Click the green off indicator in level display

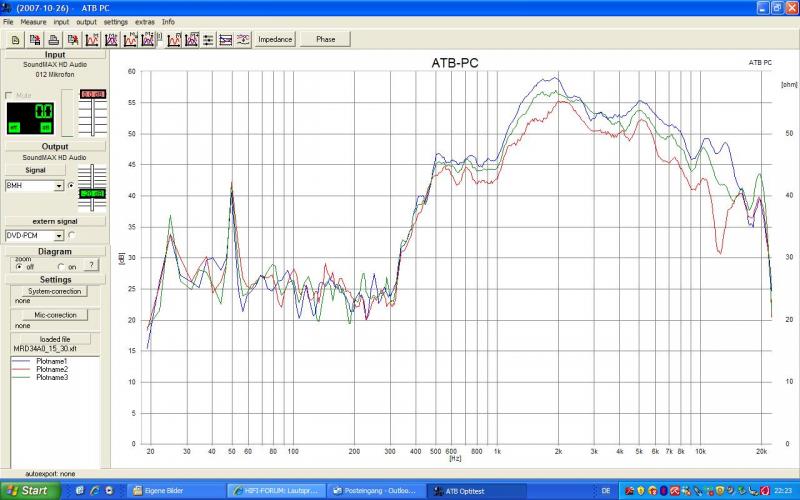tap(14, 128)
